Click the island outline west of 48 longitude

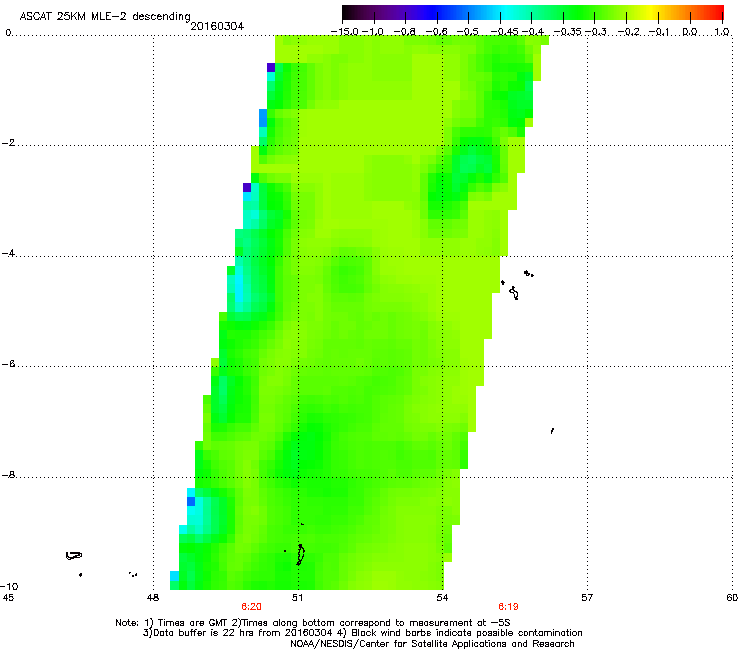pyautogui.click(x=74, y=556)
